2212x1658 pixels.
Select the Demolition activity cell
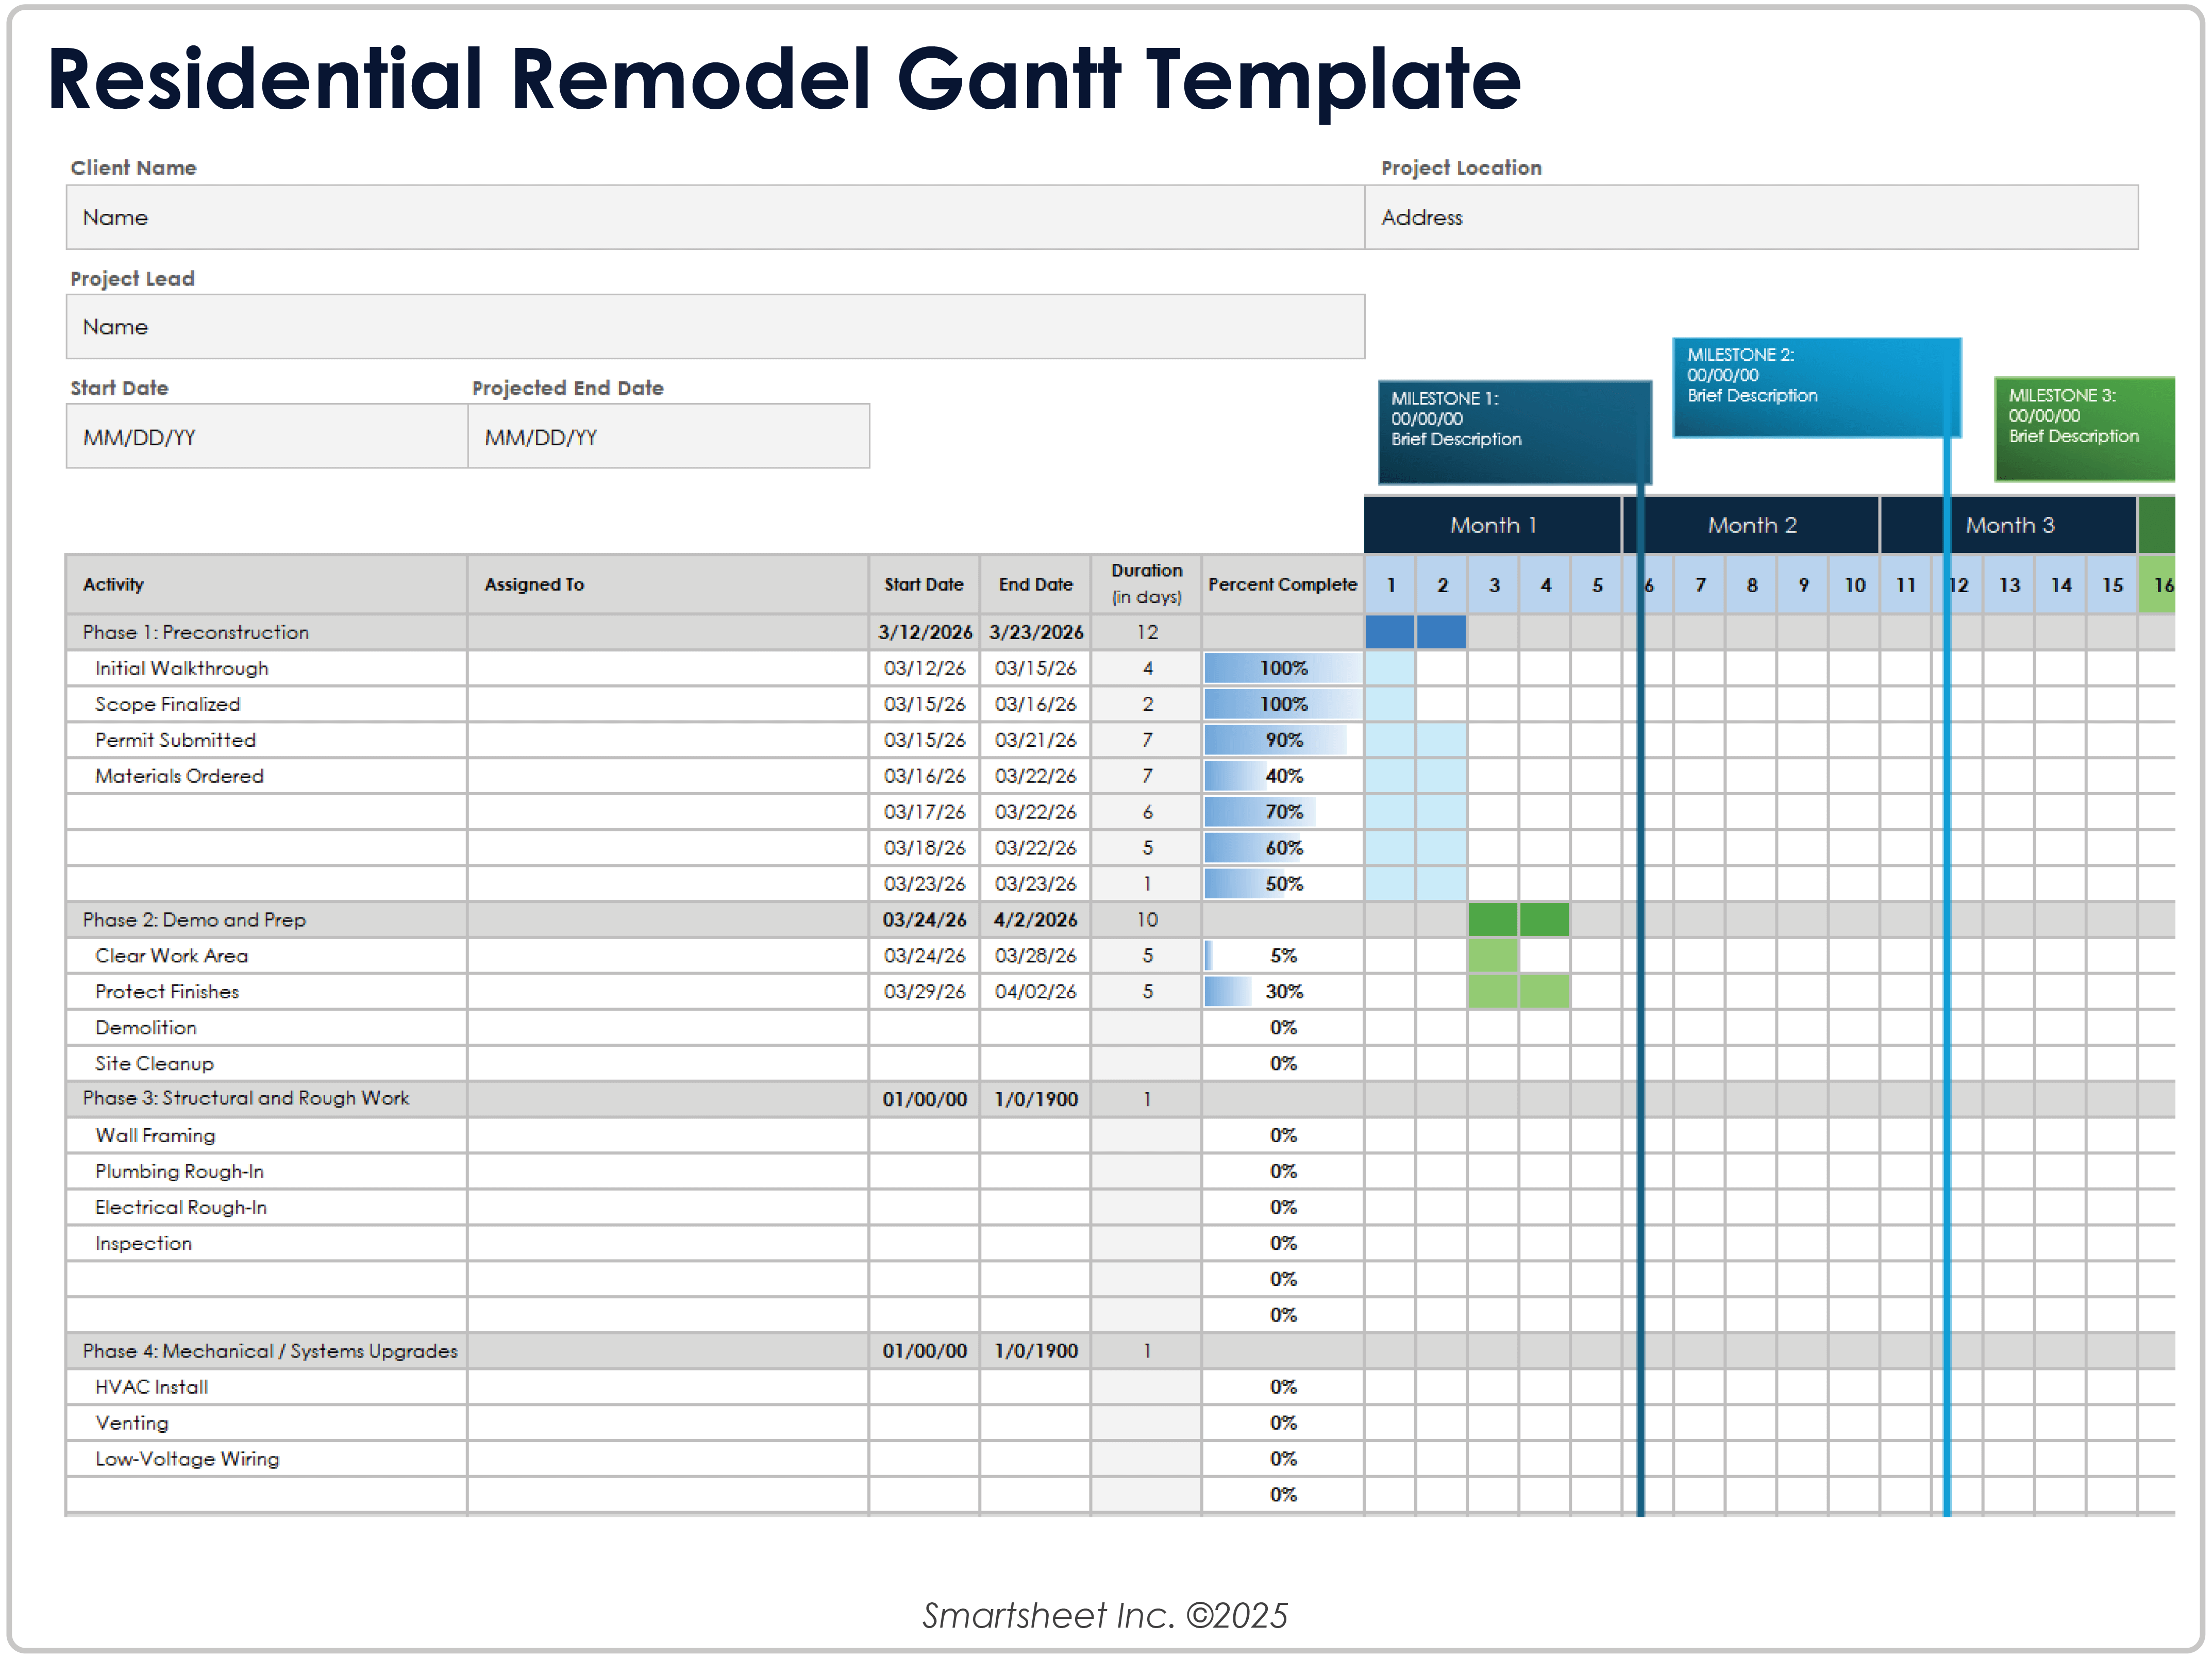[267, 1028]
